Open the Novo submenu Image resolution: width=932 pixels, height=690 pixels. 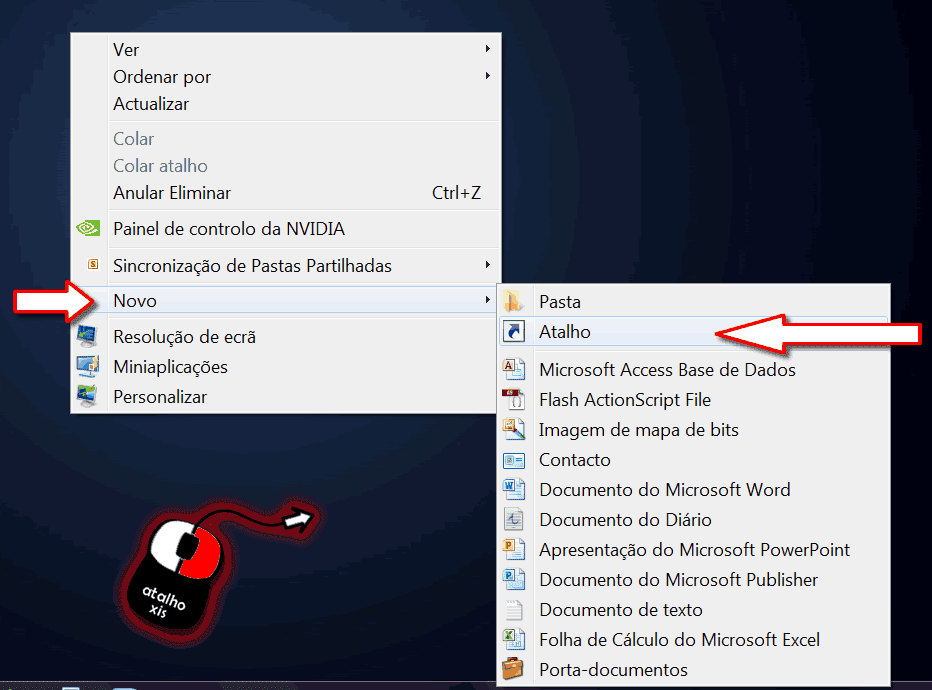pyautogui.click(x=134, y=300)
